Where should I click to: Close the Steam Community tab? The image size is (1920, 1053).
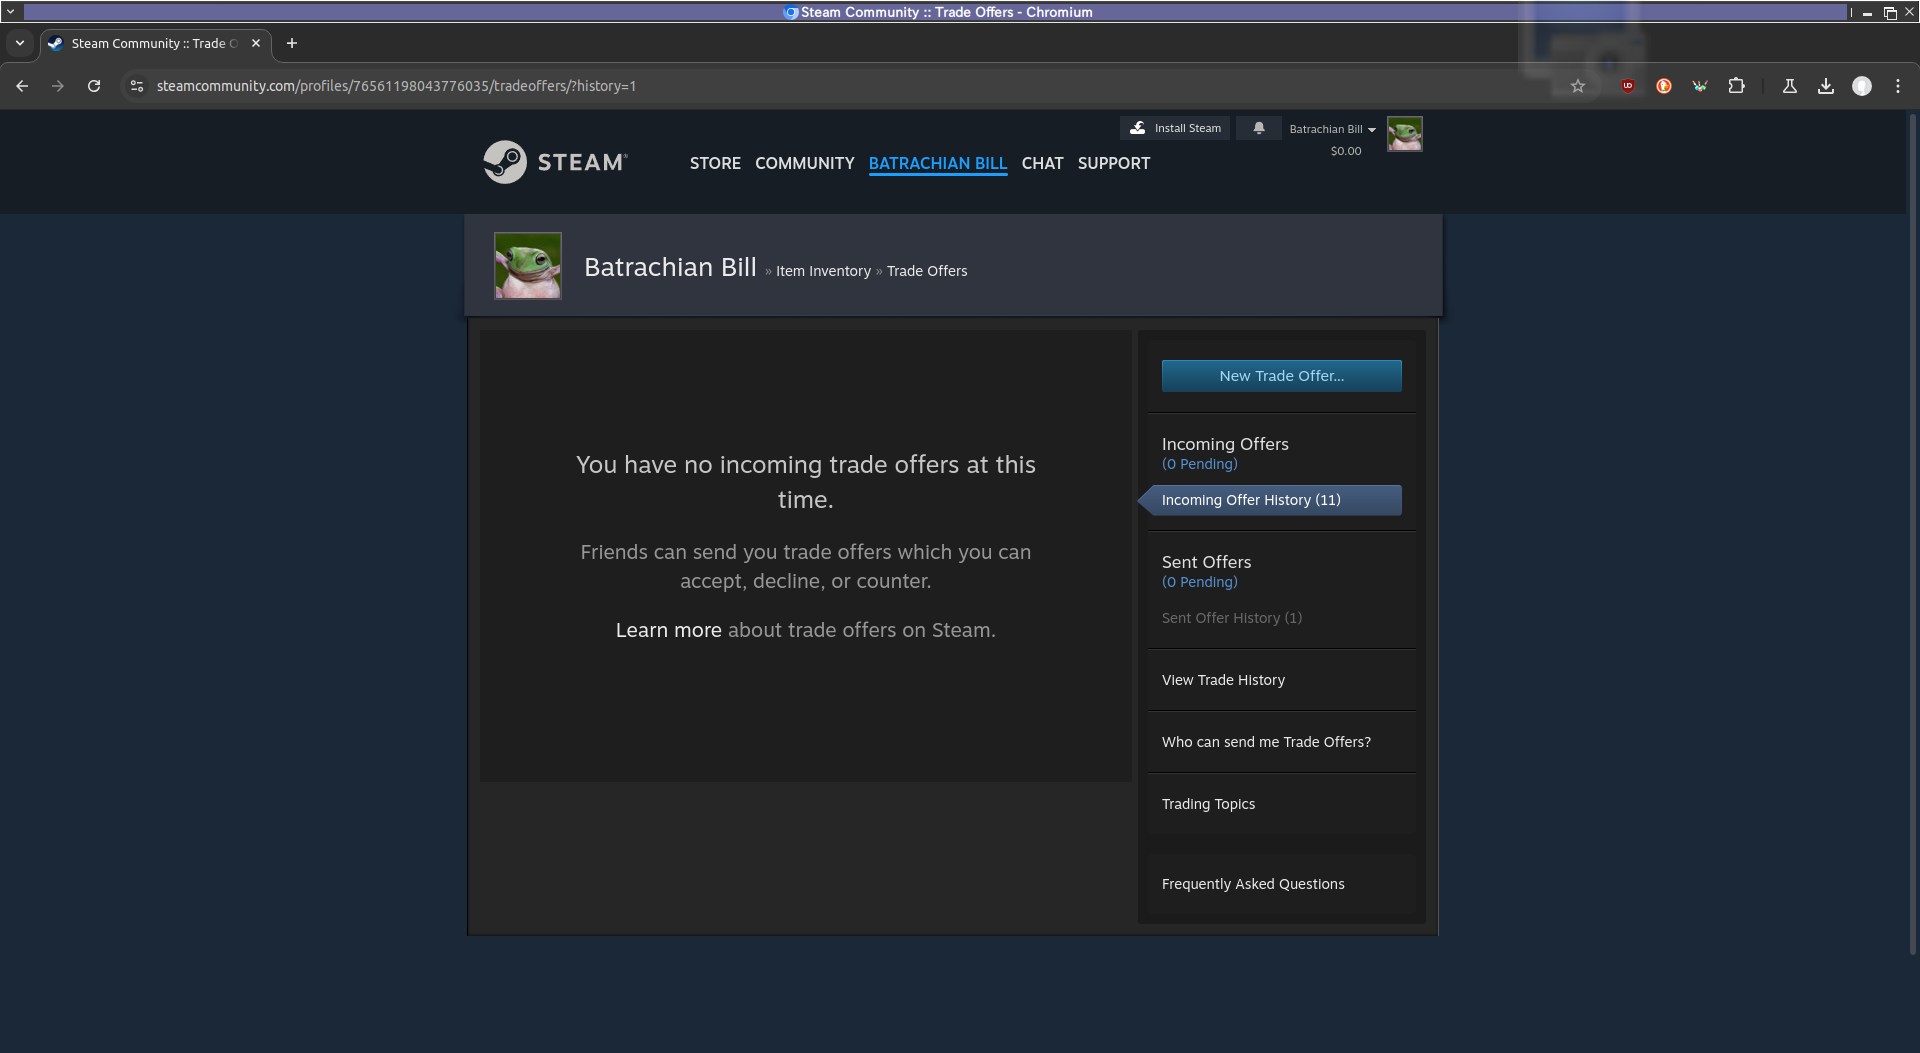tap(256, 43)
